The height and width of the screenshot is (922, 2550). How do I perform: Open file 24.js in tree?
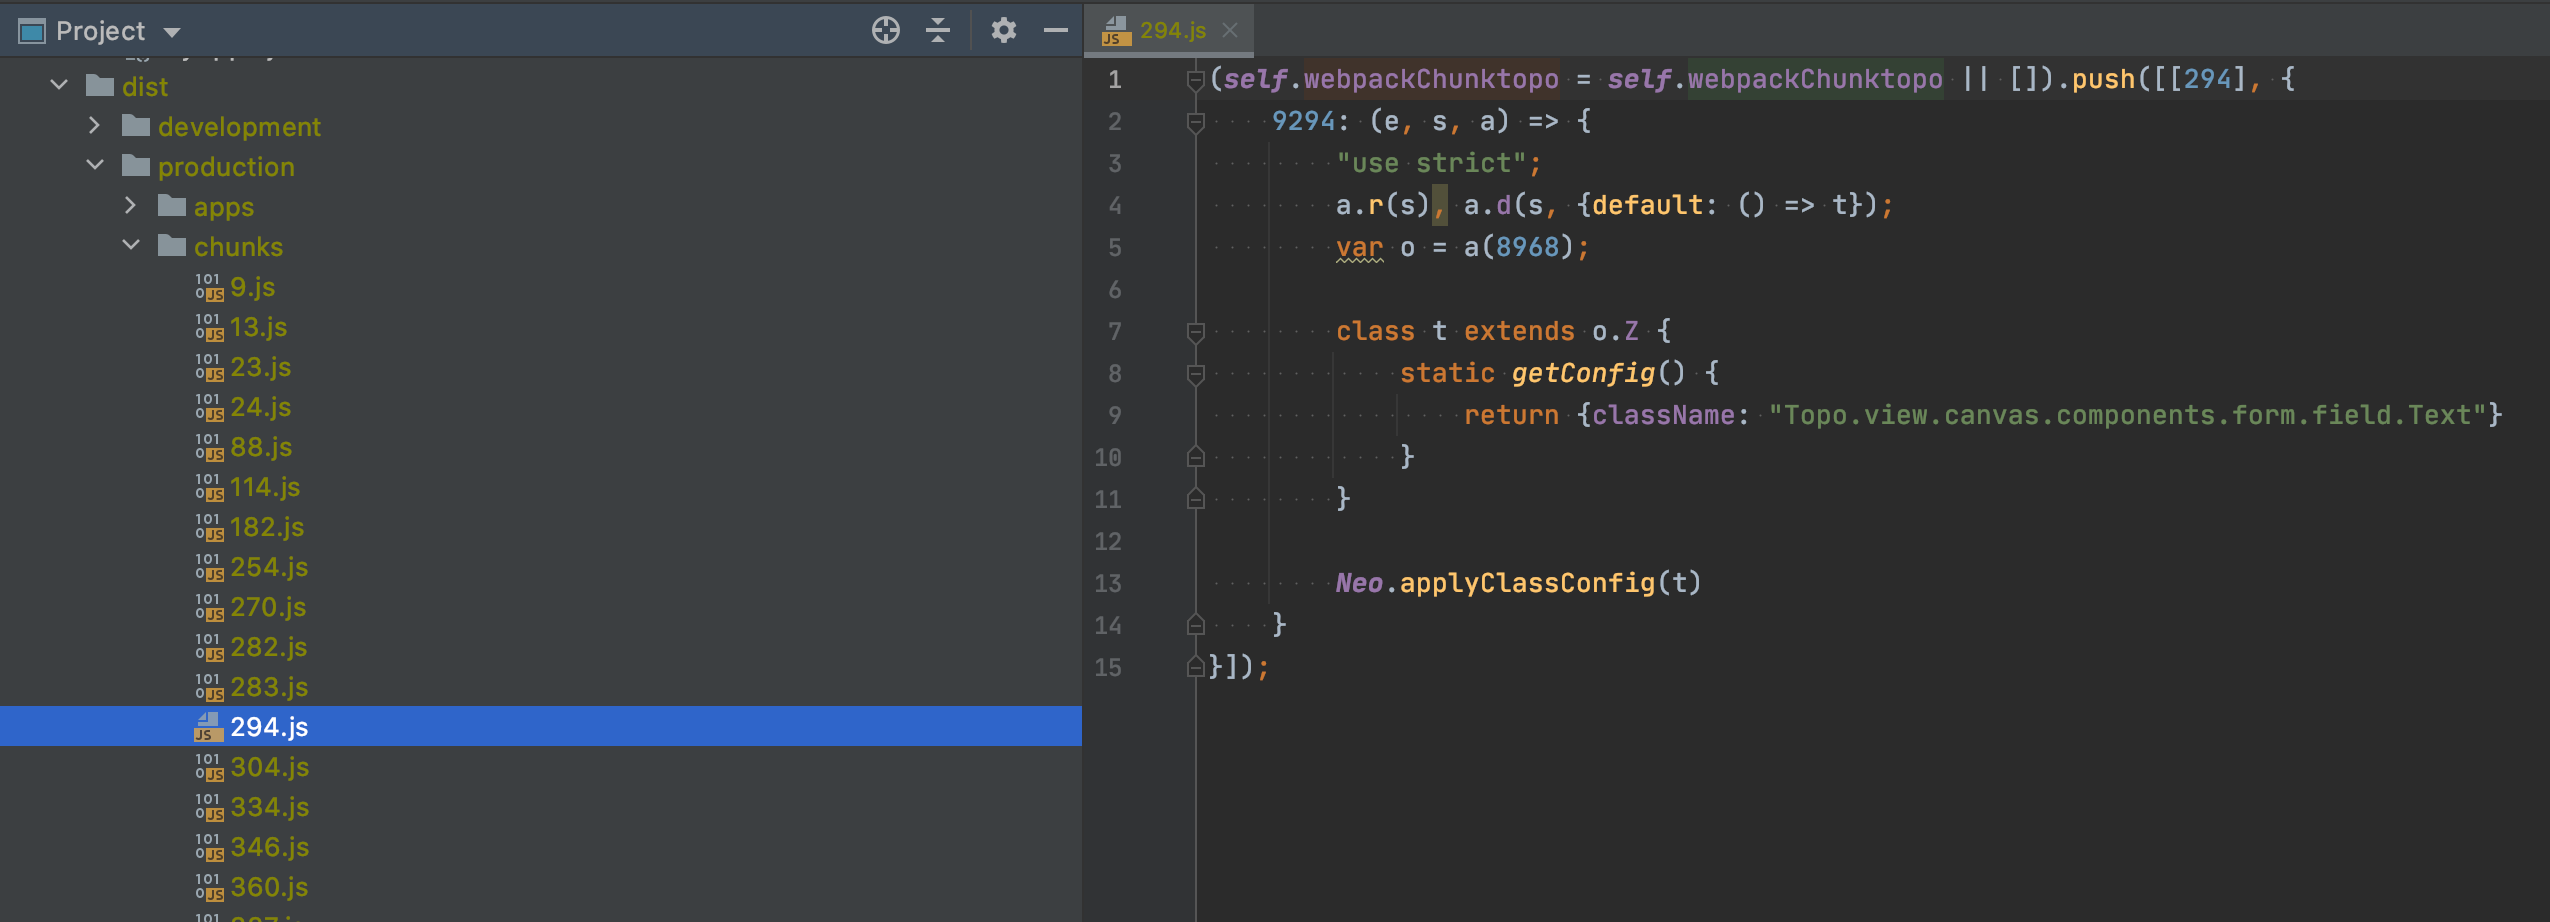point(260,407)
